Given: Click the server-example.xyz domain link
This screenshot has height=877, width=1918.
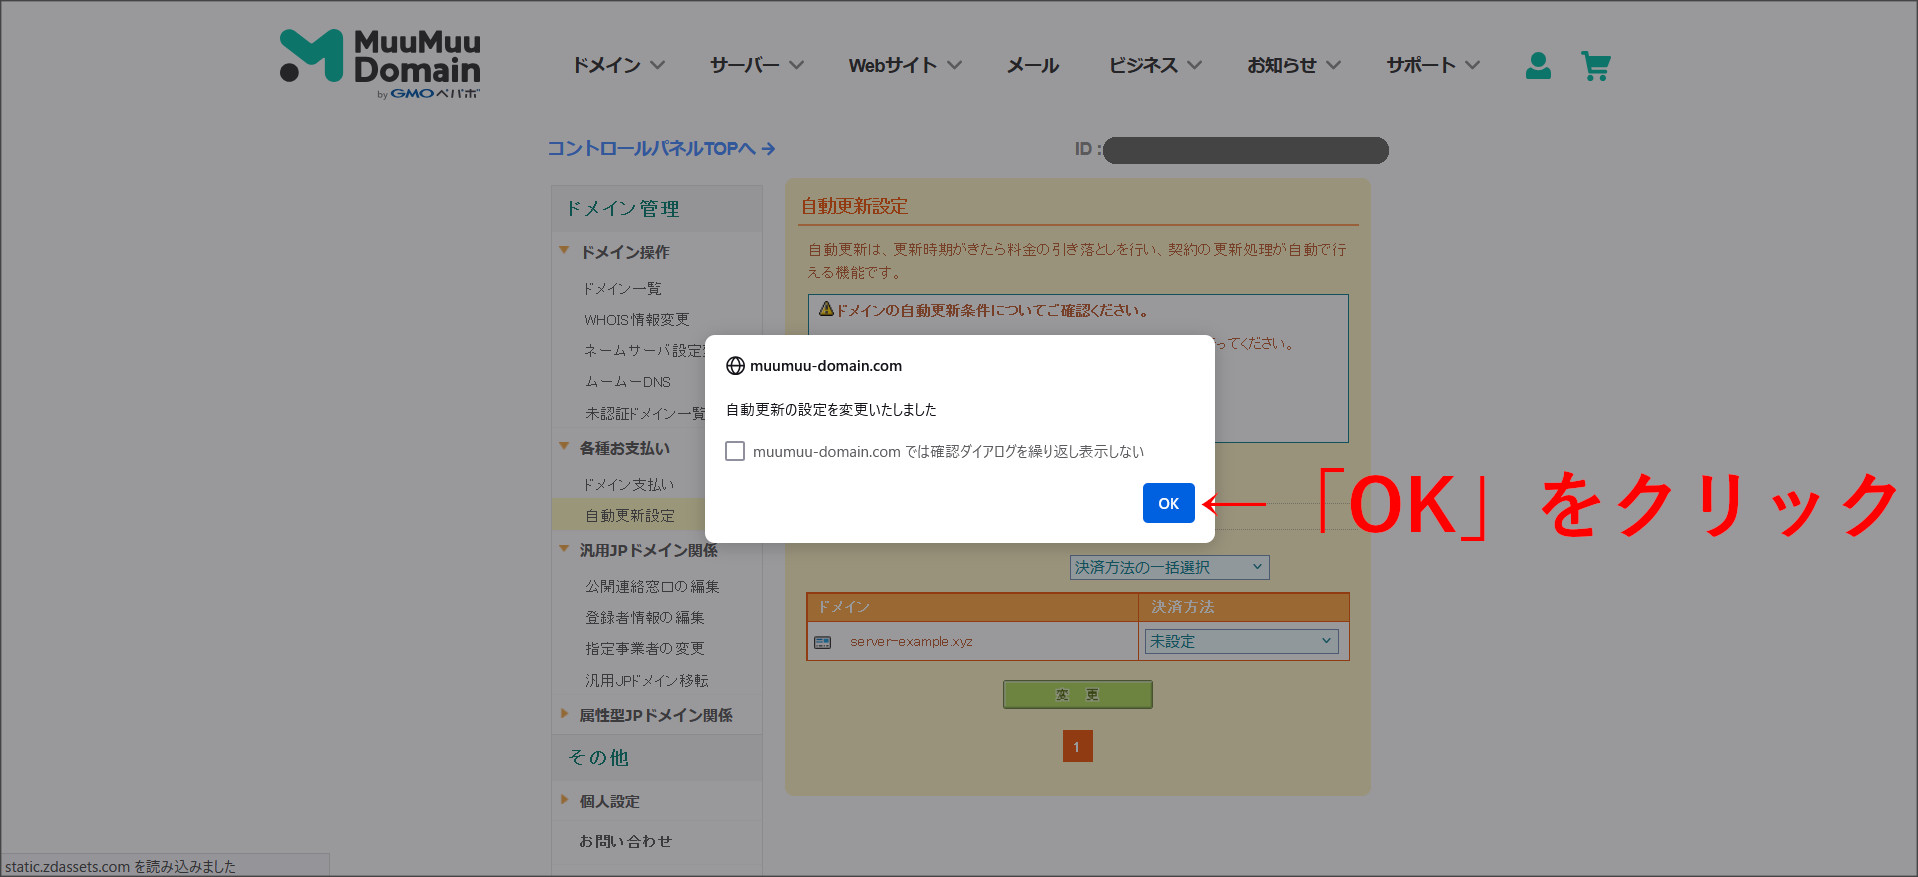Looking at the screenshot, I should (x=911, y=642).
